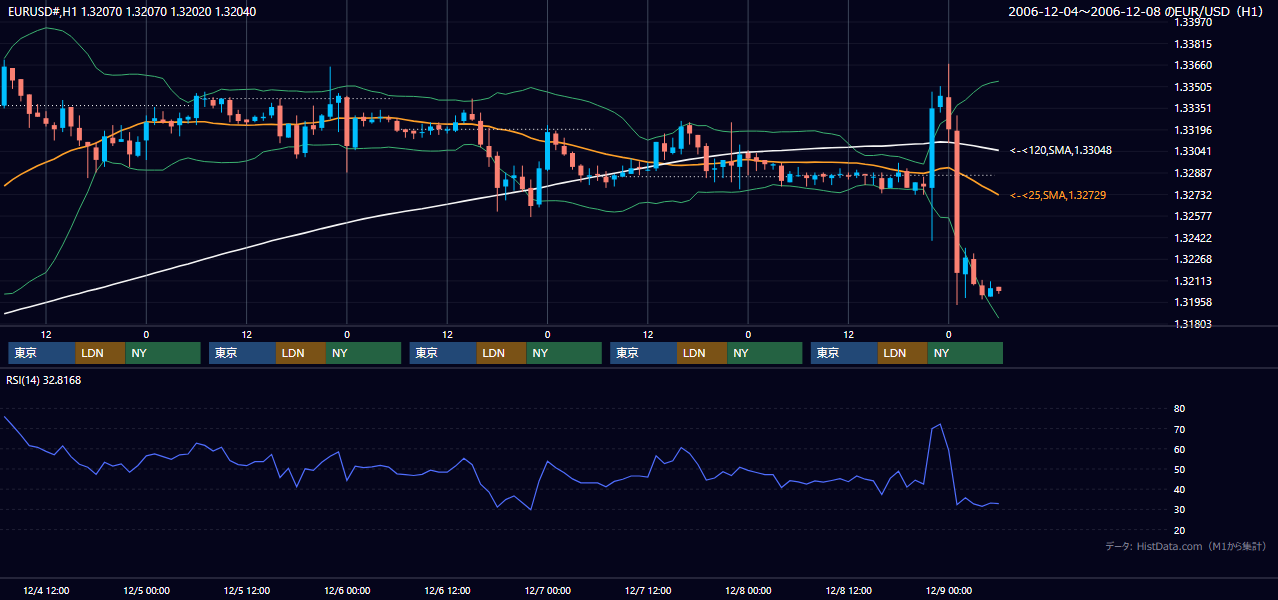The height and width of the screenshot is (600, 1278).
Task: Click the 1.33970 price axis label
Action: (1193, 22)
